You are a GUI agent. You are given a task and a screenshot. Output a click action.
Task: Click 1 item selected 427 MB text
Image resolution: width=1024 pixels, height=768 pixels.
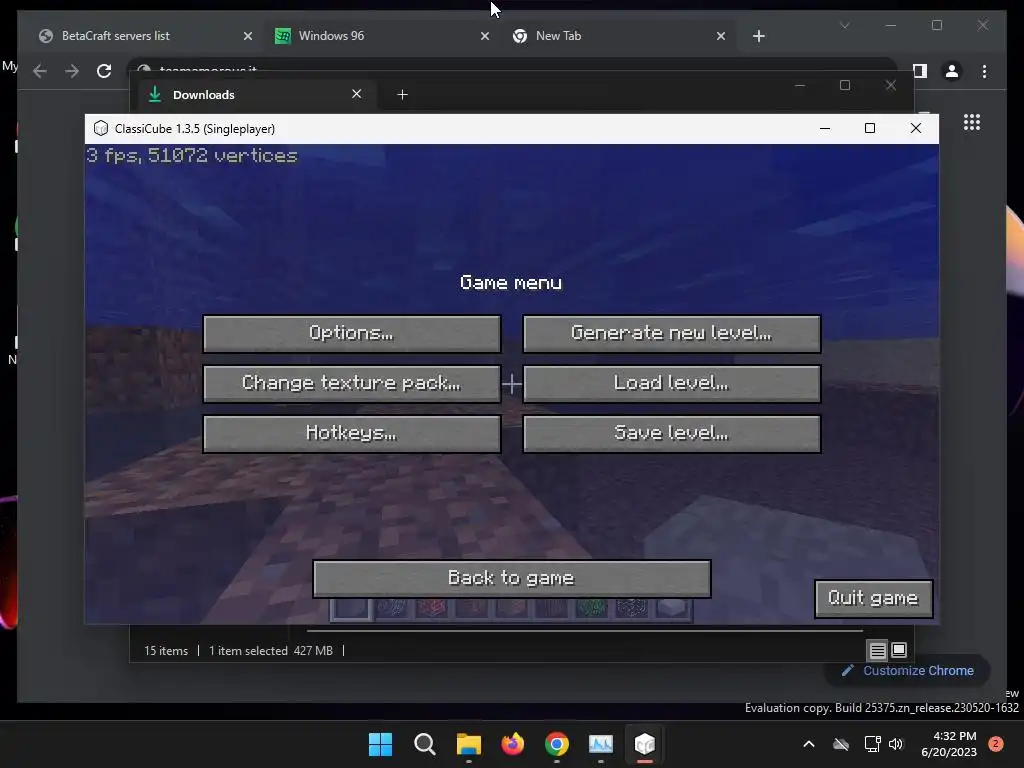[x=271, y=651]
